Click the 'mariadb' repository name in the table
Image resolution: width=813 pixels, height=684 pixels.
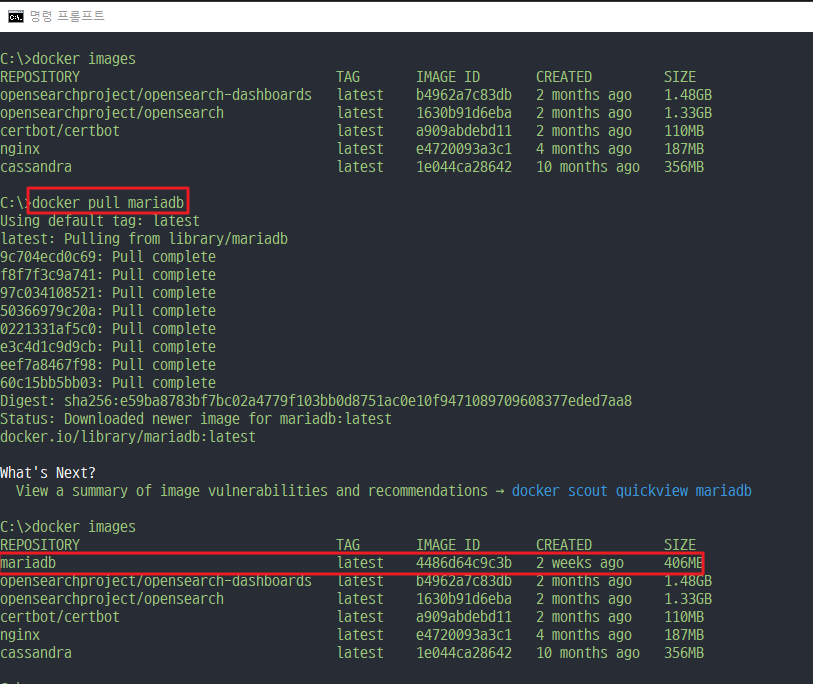coord(28,563)
